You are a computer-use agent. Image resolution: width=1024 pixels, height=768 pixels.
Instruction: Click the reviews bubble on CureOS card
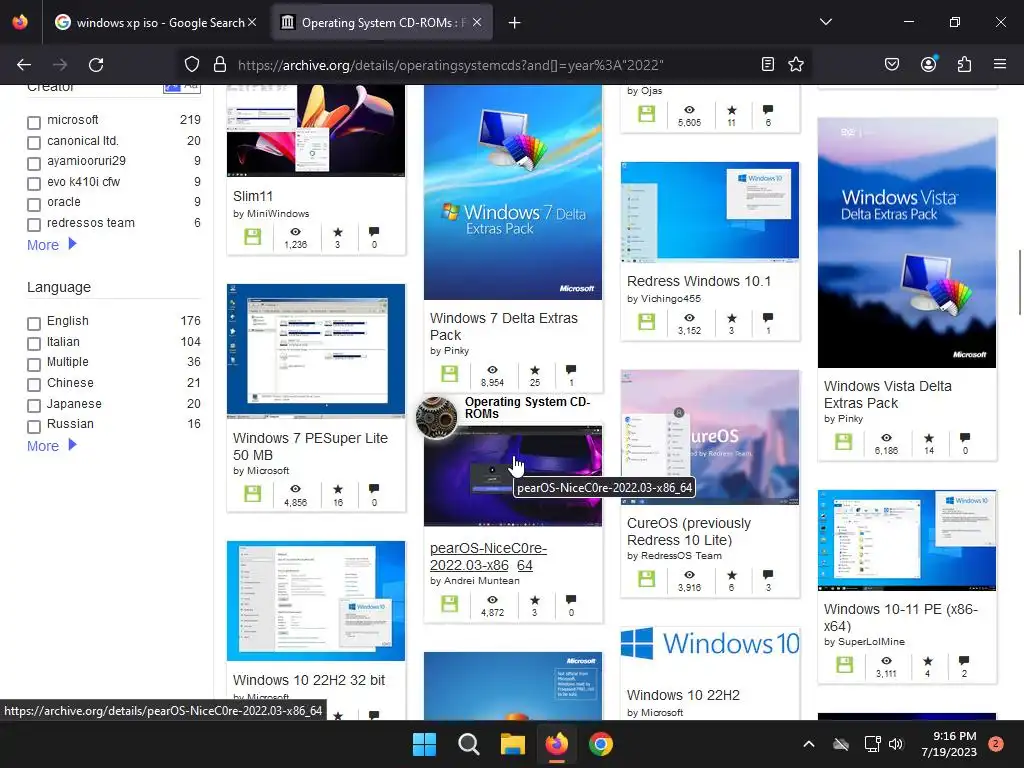point(768,575)
